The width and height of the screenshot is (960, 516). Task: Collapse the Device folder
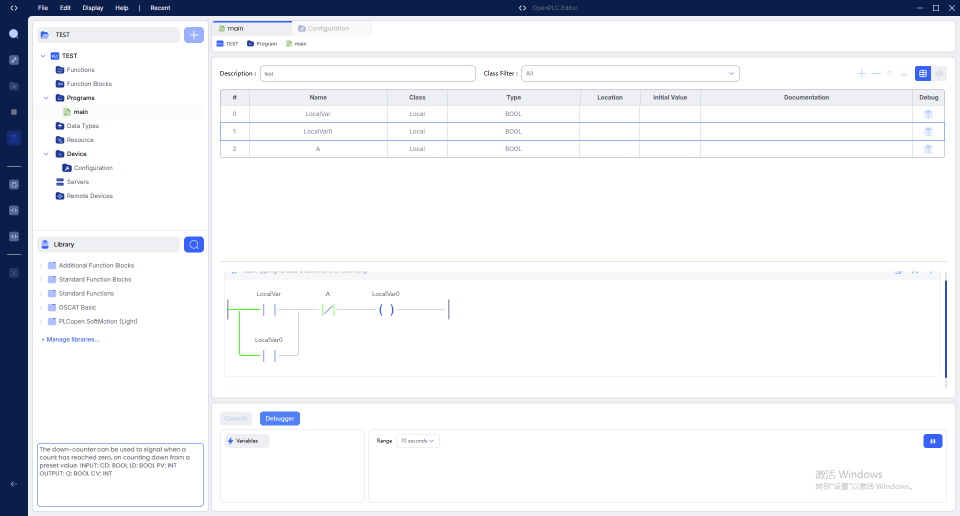click(x=46, y=154)
